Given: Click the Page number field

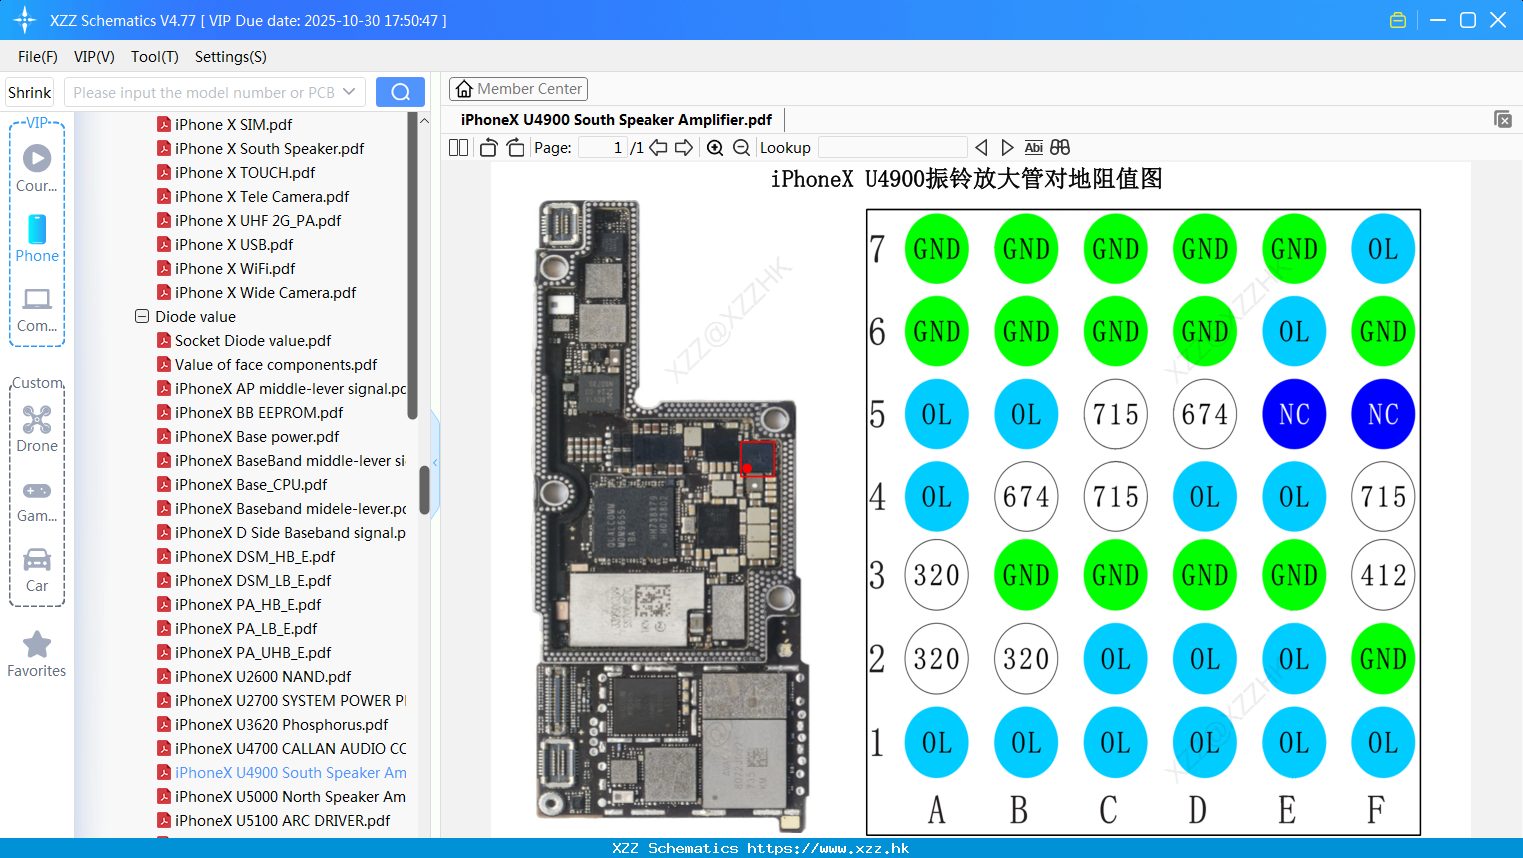Looking at the screenshot, I should pyautogui.click(x=603, y=147).
